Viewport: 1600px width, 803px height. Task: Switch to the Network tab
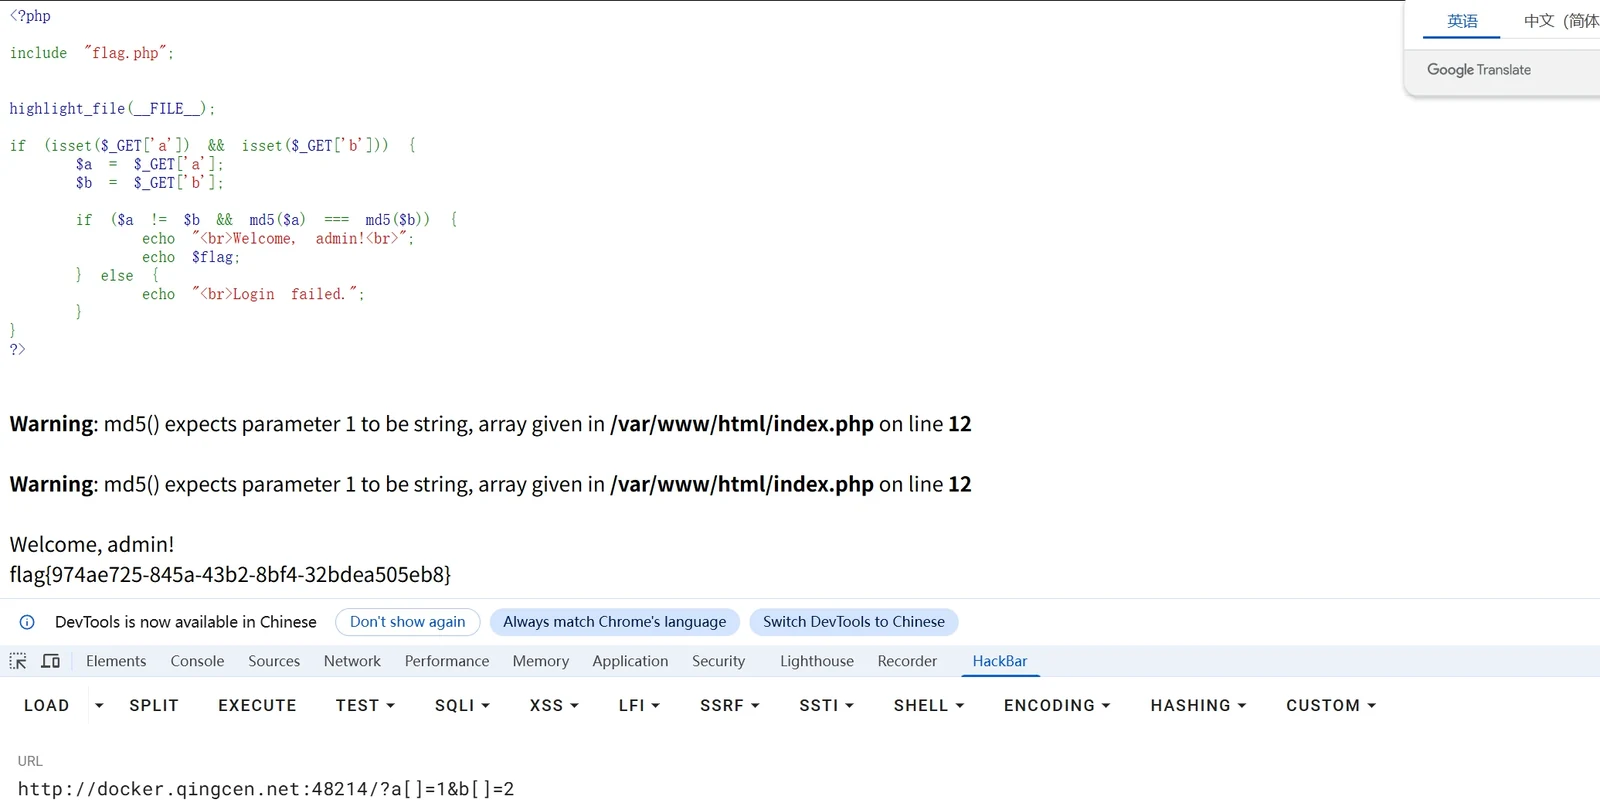[352, 661]
